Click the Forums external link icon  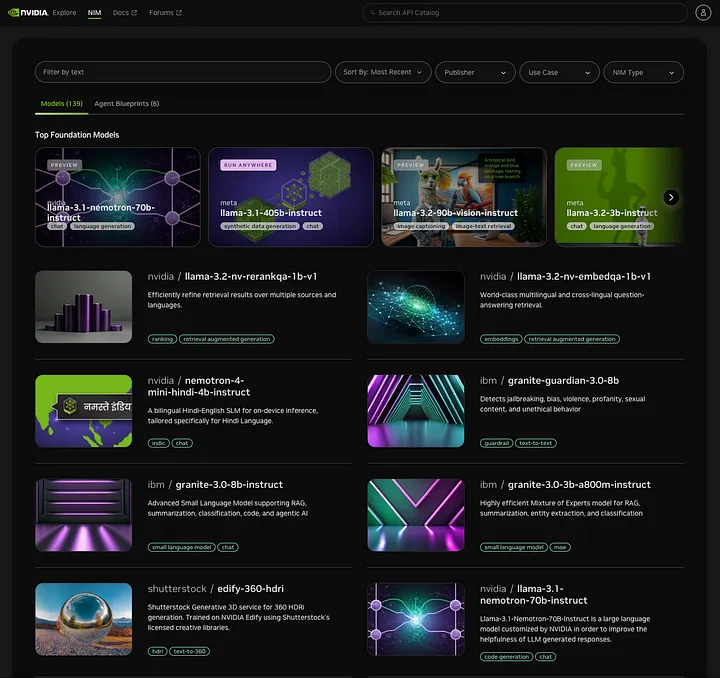coord(179,13)
